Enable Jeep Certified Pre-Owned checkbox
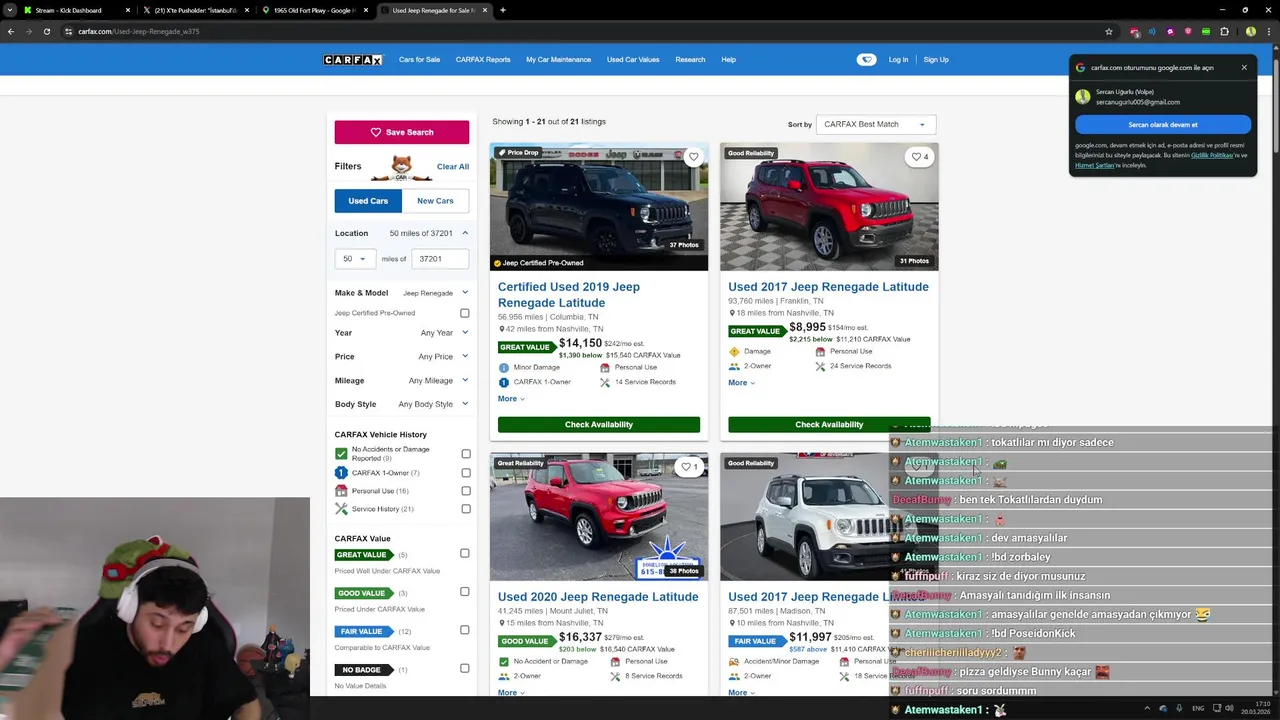 [465, 313]
